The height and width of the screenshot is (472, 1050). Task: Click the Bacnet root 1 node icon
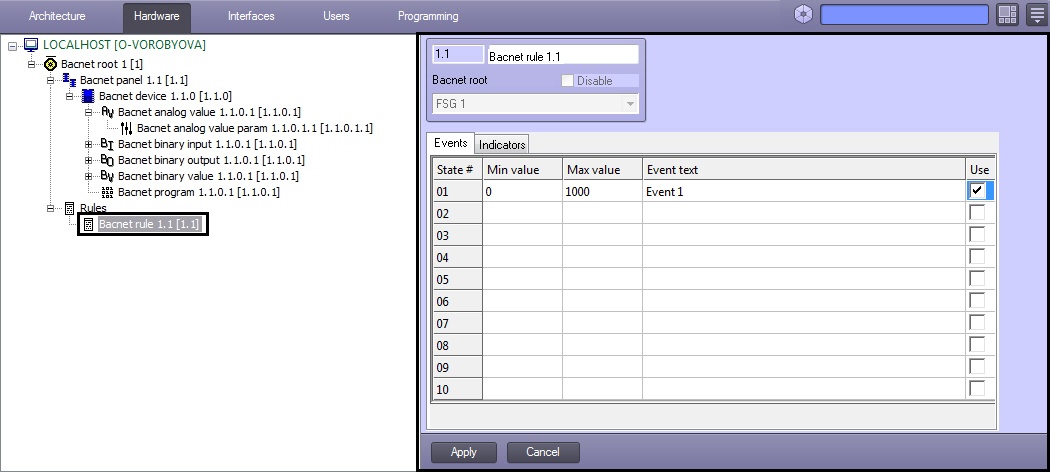click(x=50, y=63)
